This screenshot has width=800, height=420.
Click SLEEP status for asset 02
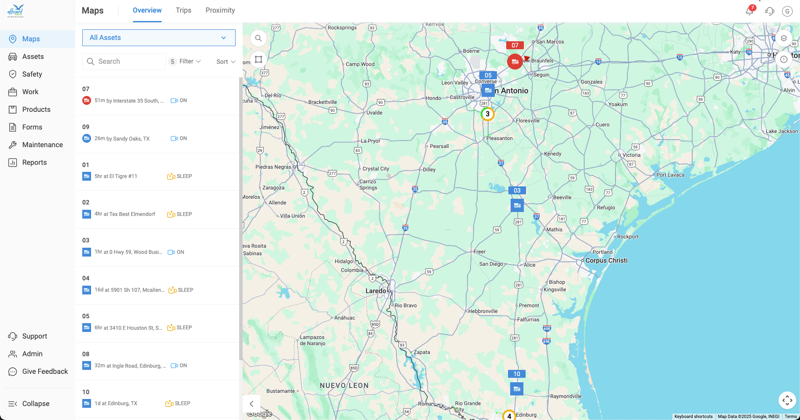coord(180,214)
